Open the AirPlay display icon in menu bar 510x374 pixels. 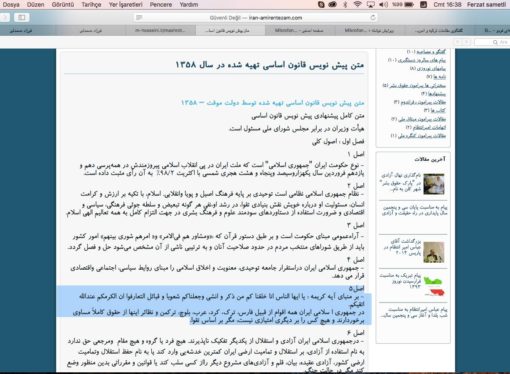click(x=370, y=5)
